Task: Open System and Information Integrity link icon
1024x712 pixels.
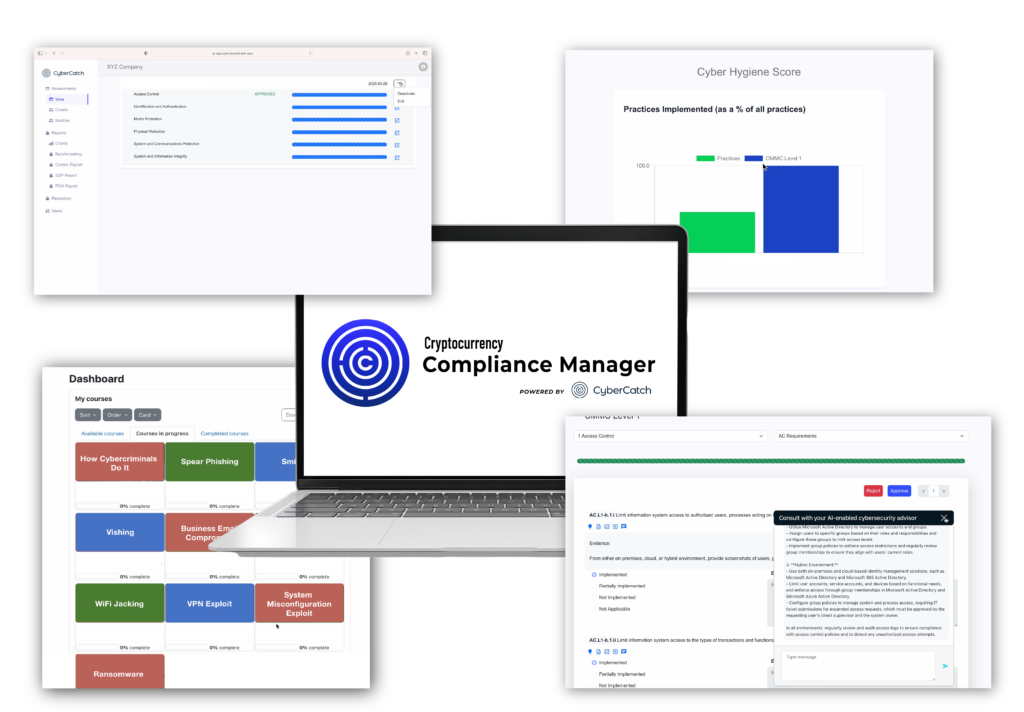Action: (397, 157)
